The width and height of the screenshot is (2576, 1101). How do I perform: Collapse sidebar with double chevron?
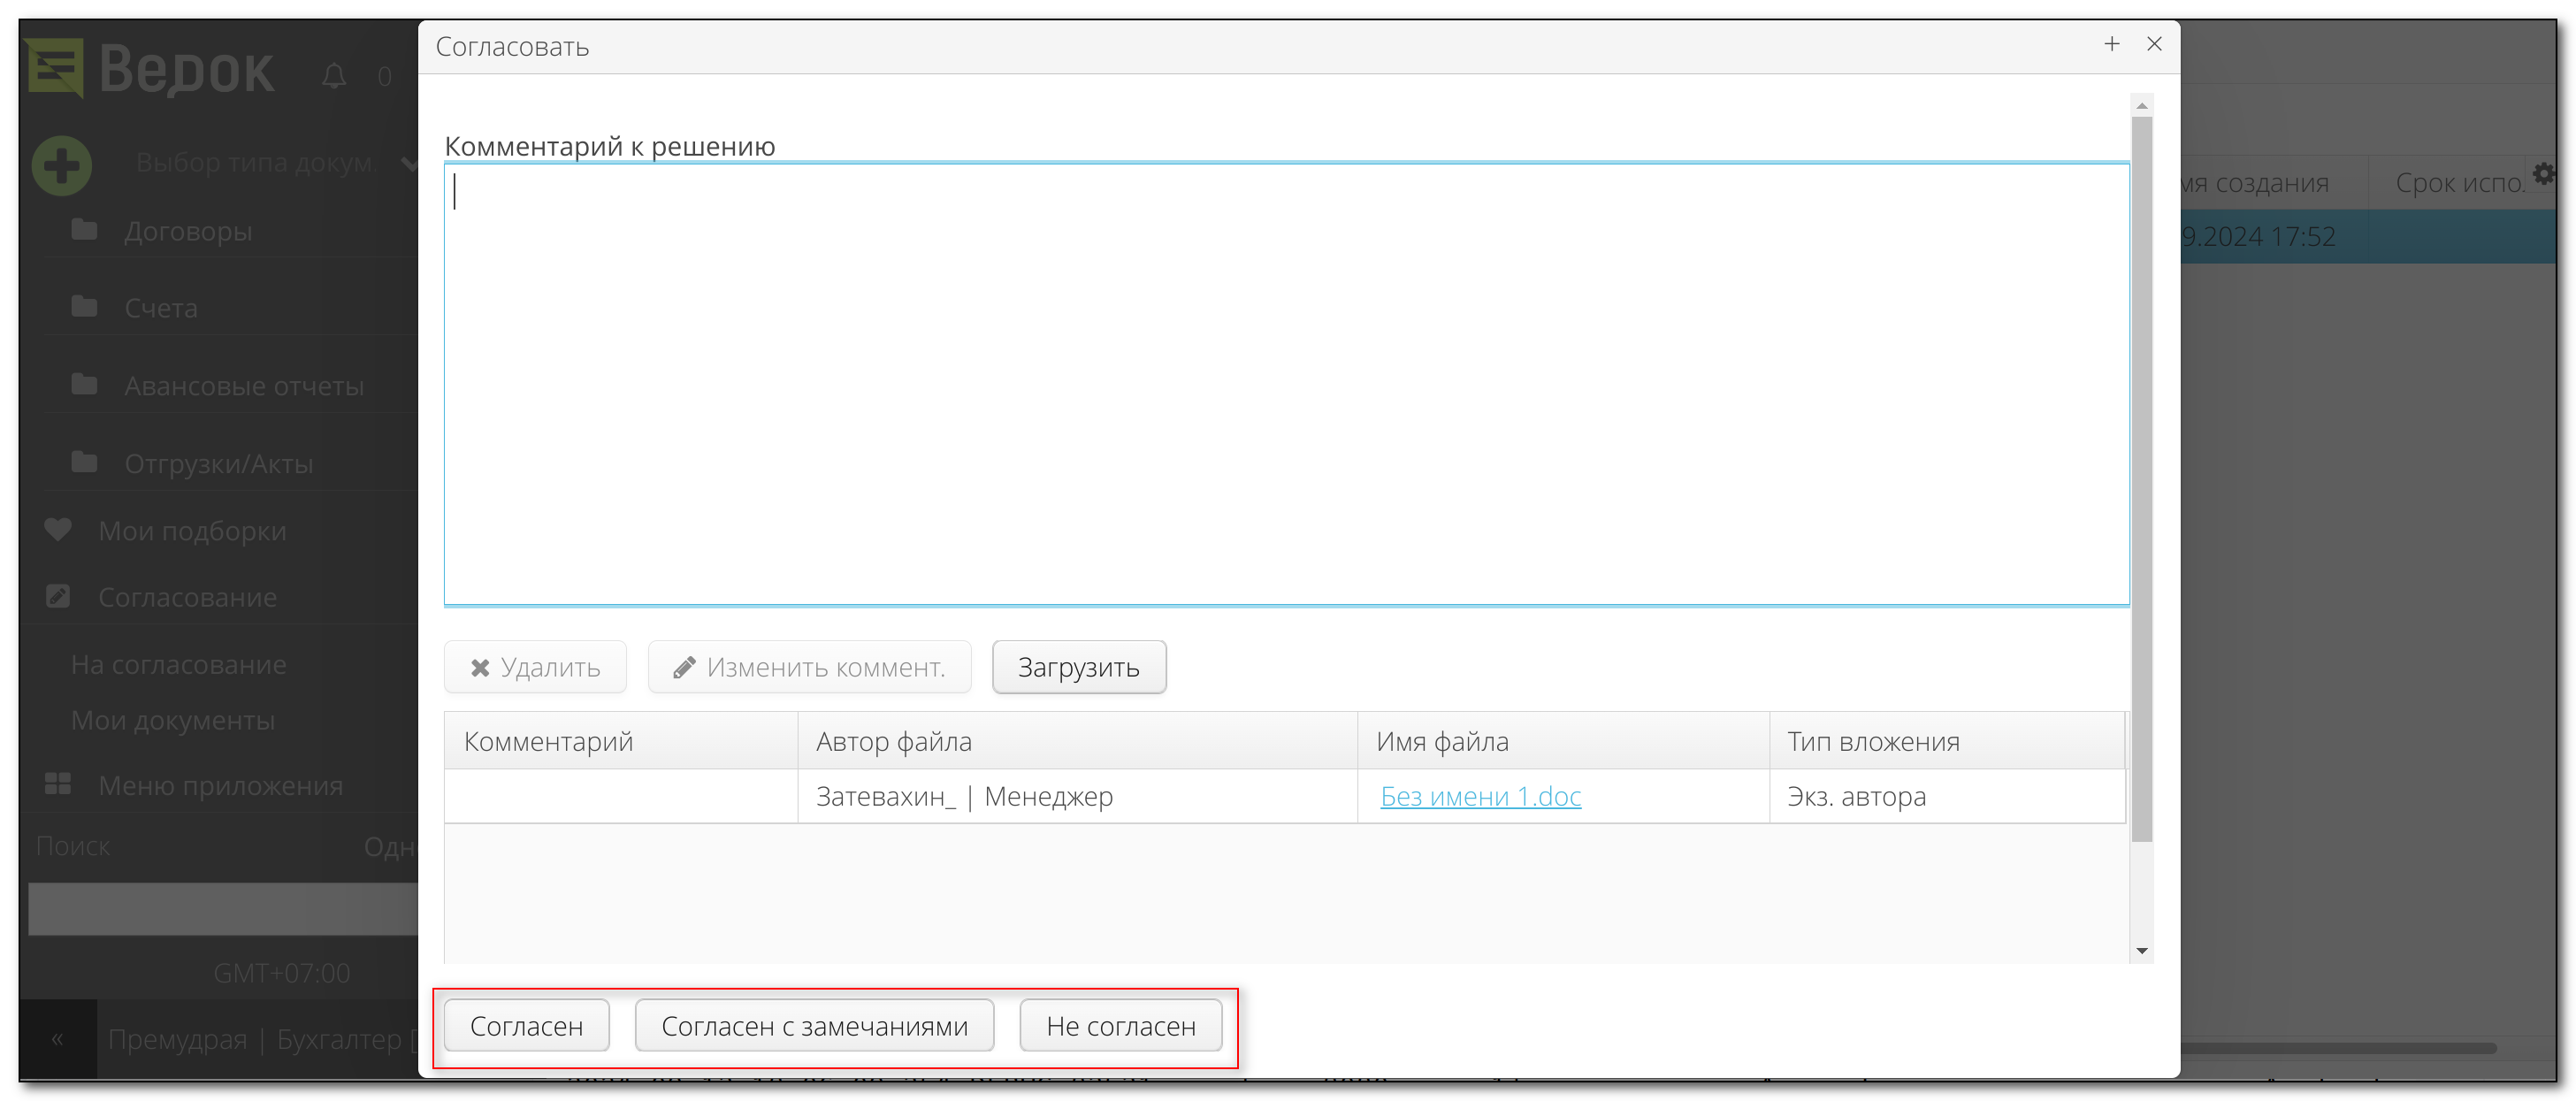58,1039
